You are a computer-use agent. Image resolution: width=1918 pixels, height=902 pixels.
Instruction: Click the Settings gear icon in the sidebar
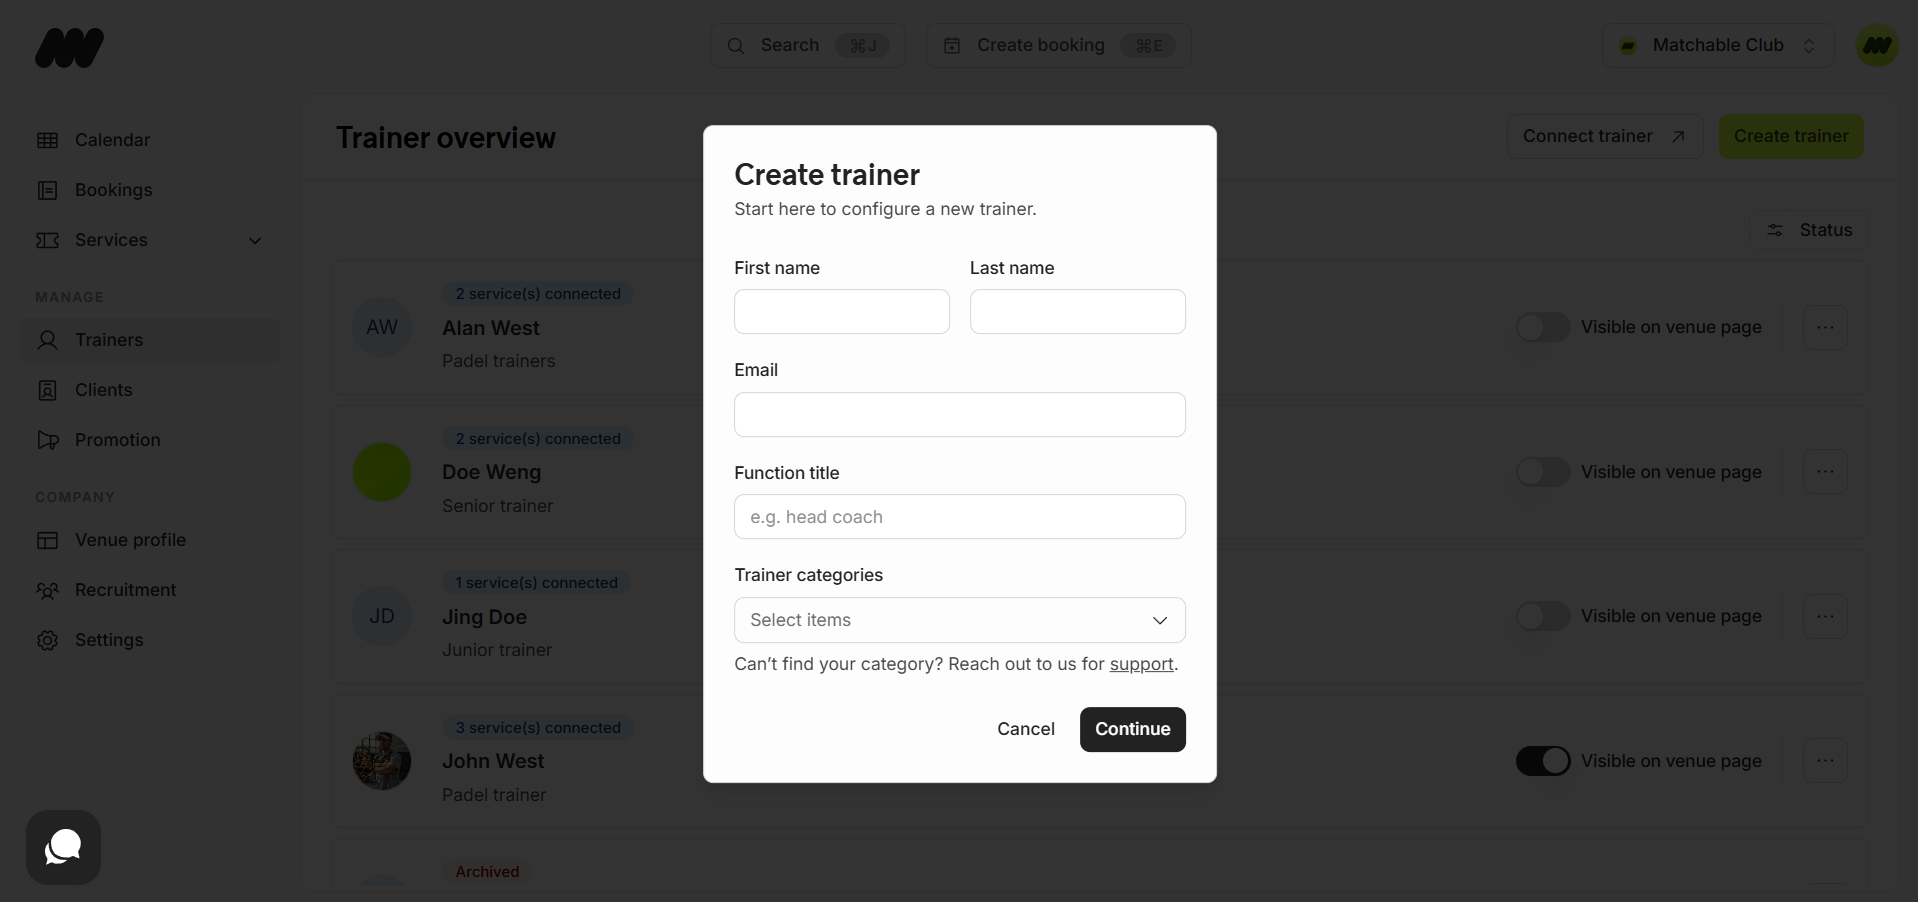click(x=47, y=640)
